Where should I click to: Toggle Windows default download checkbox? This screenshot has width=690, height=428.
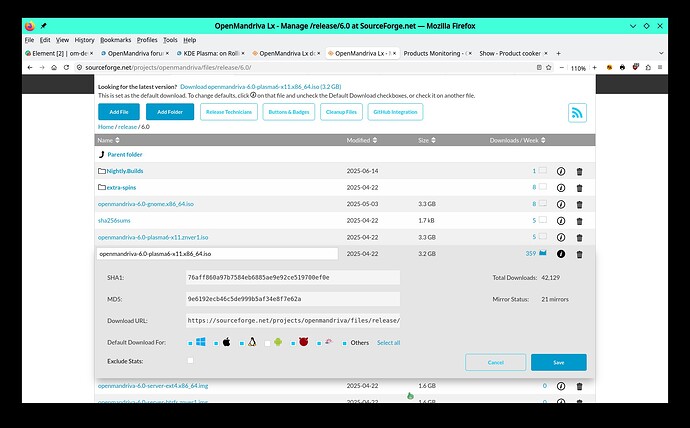click(x=190, y=343)
